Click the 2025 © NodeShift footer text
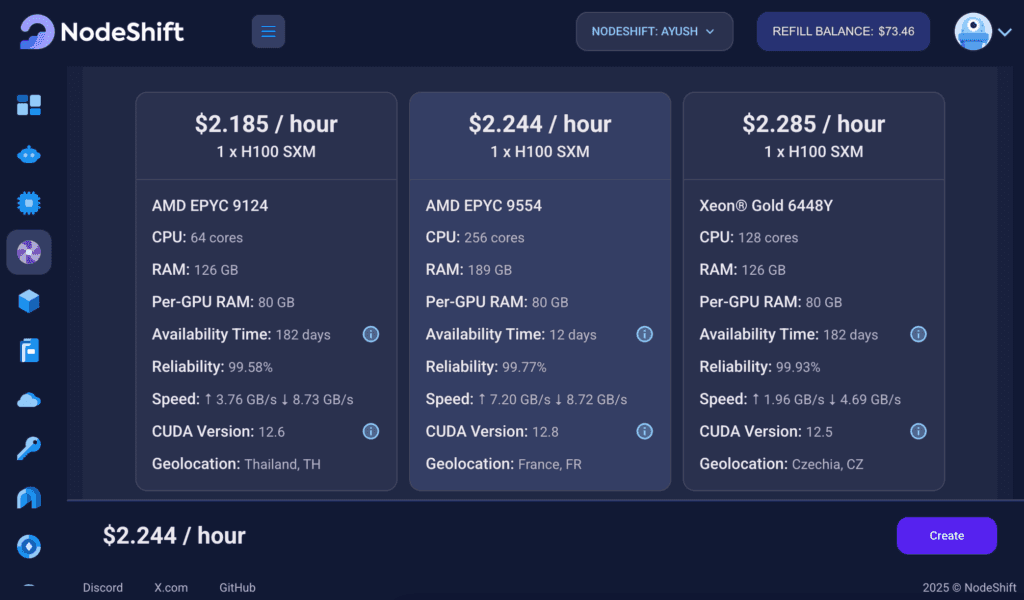 click(969, 588)
